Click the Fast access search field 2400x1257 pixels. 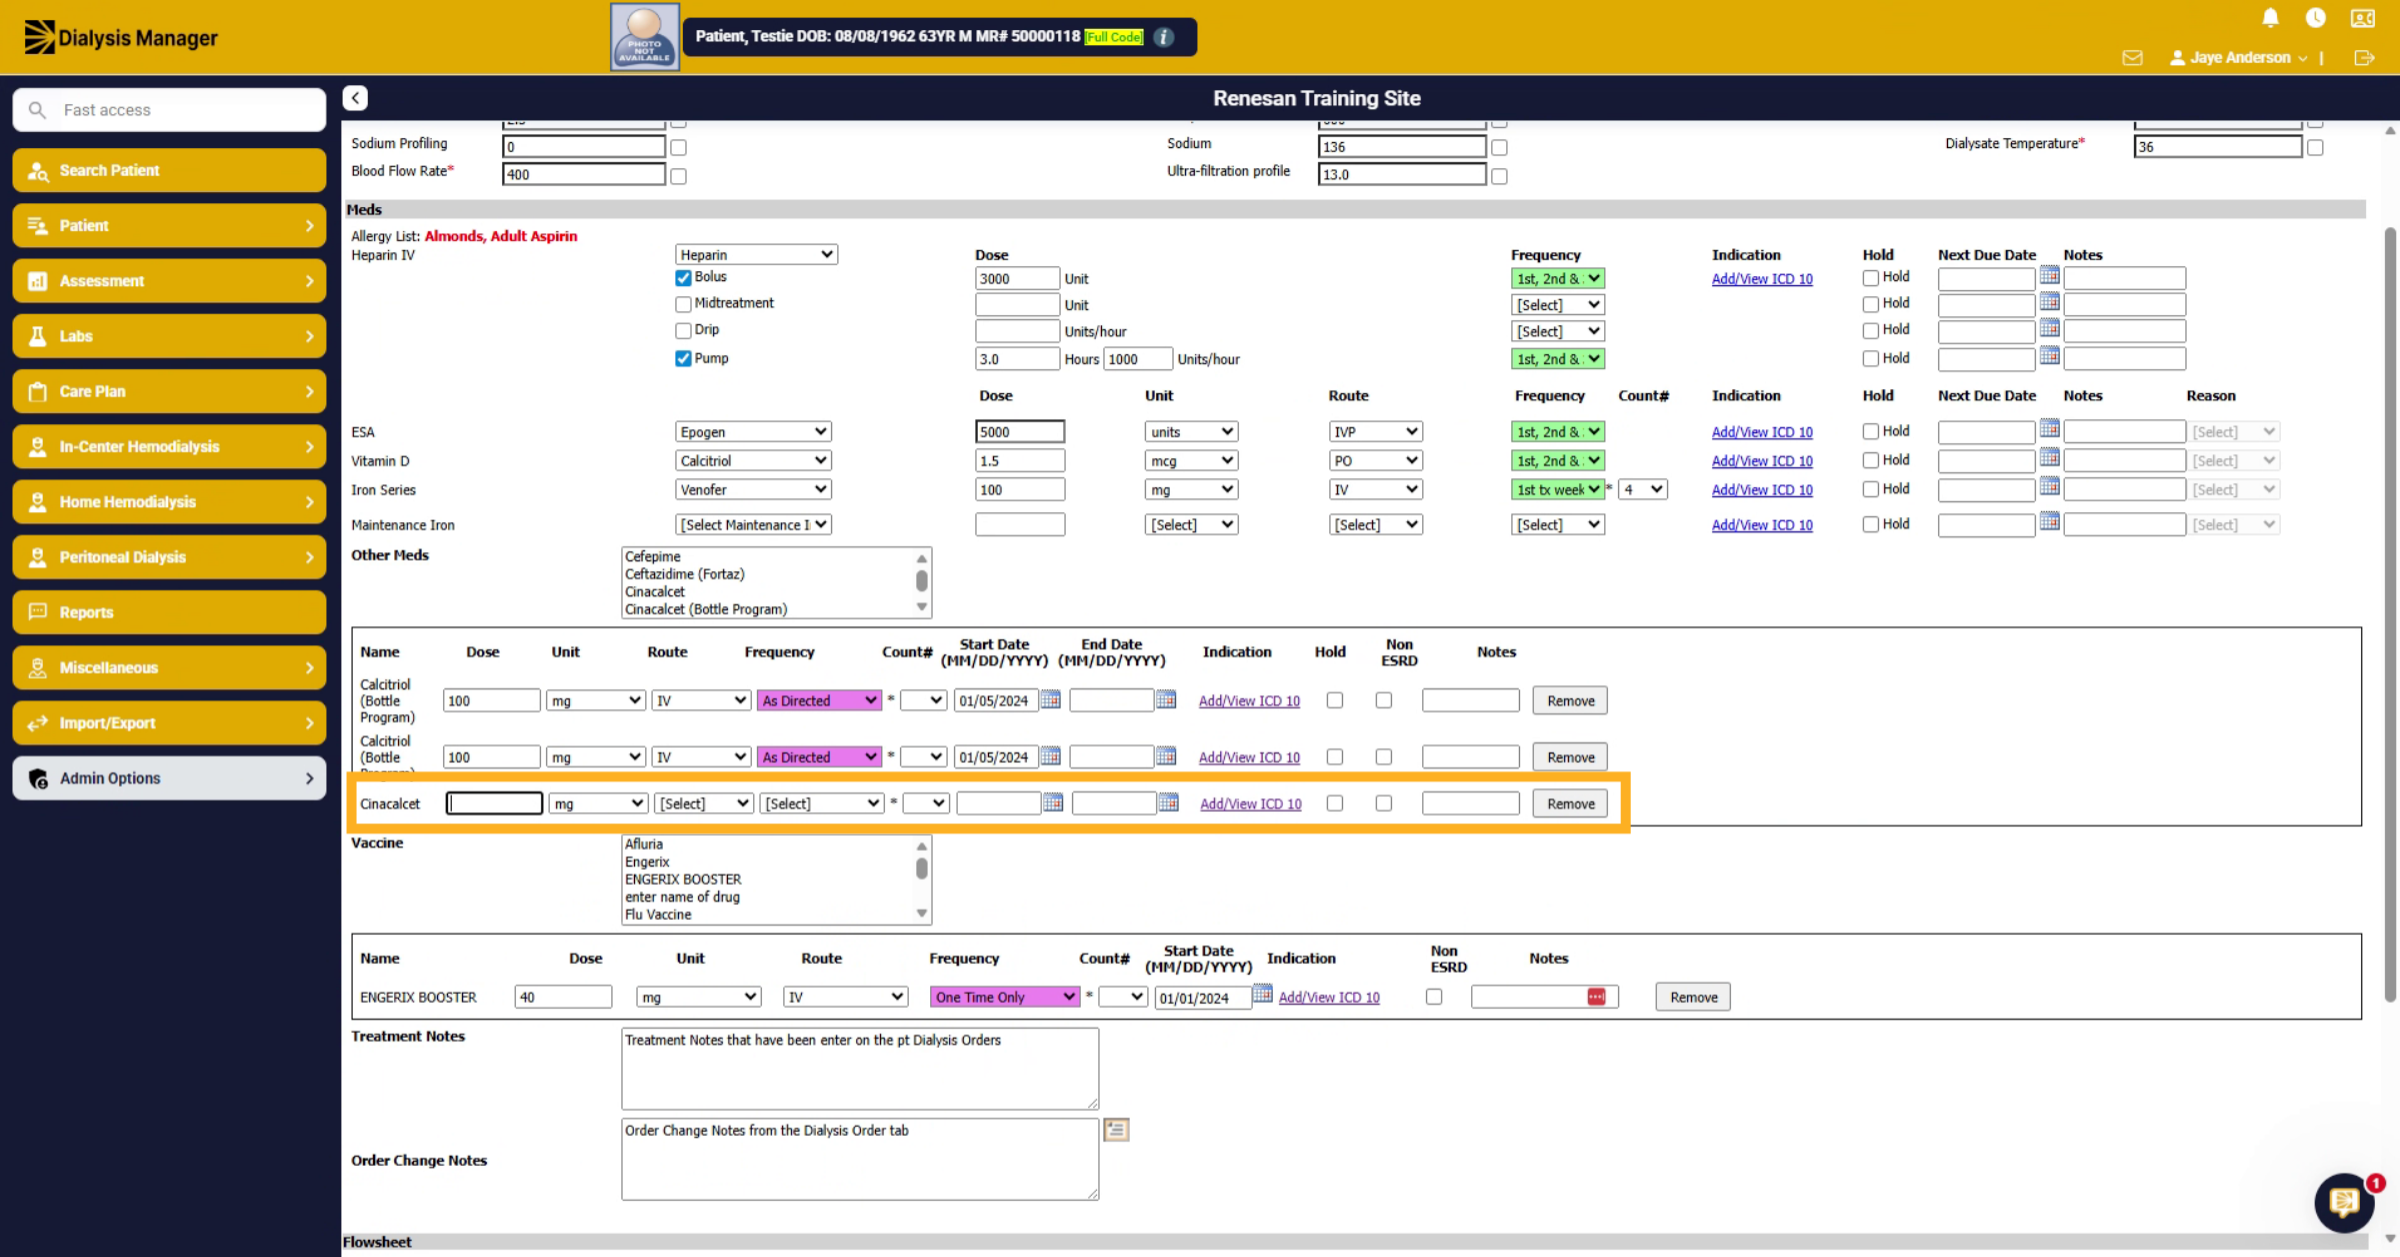click(x=169, y=110)
